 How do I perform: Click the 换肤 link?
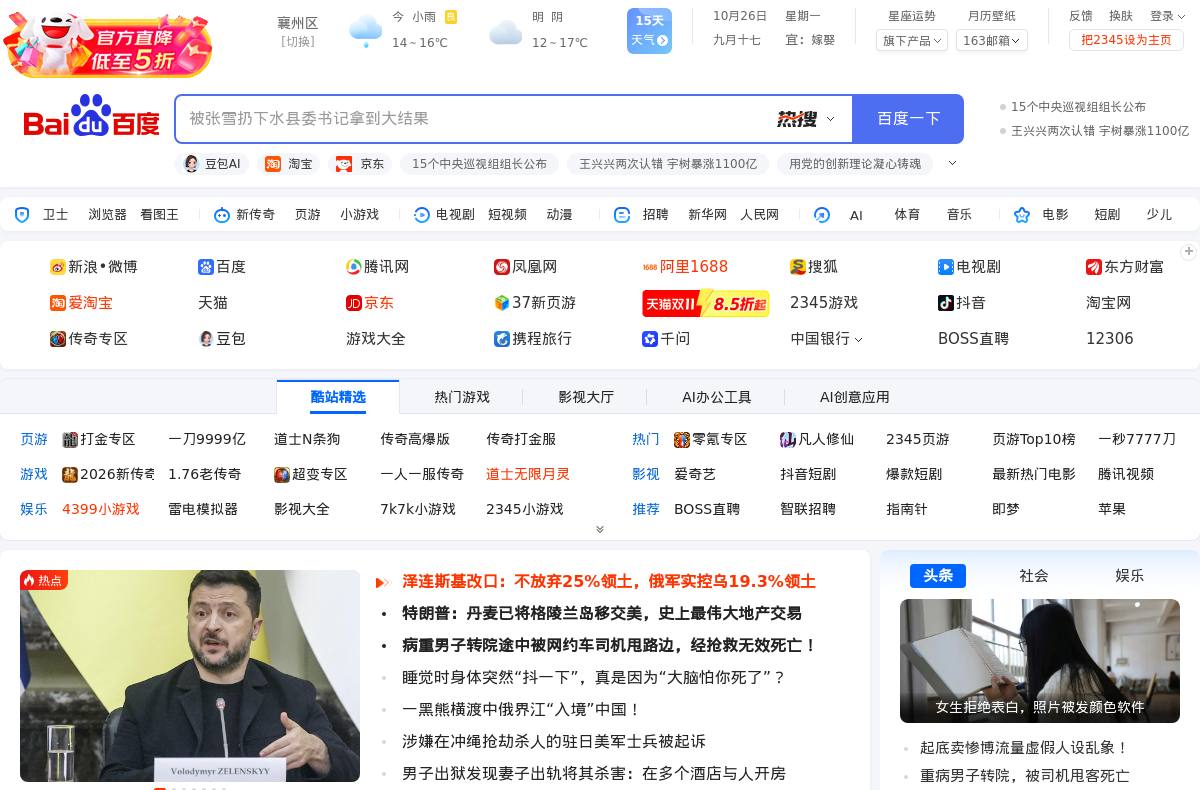pyautogui.click(x=1121, y=16)
